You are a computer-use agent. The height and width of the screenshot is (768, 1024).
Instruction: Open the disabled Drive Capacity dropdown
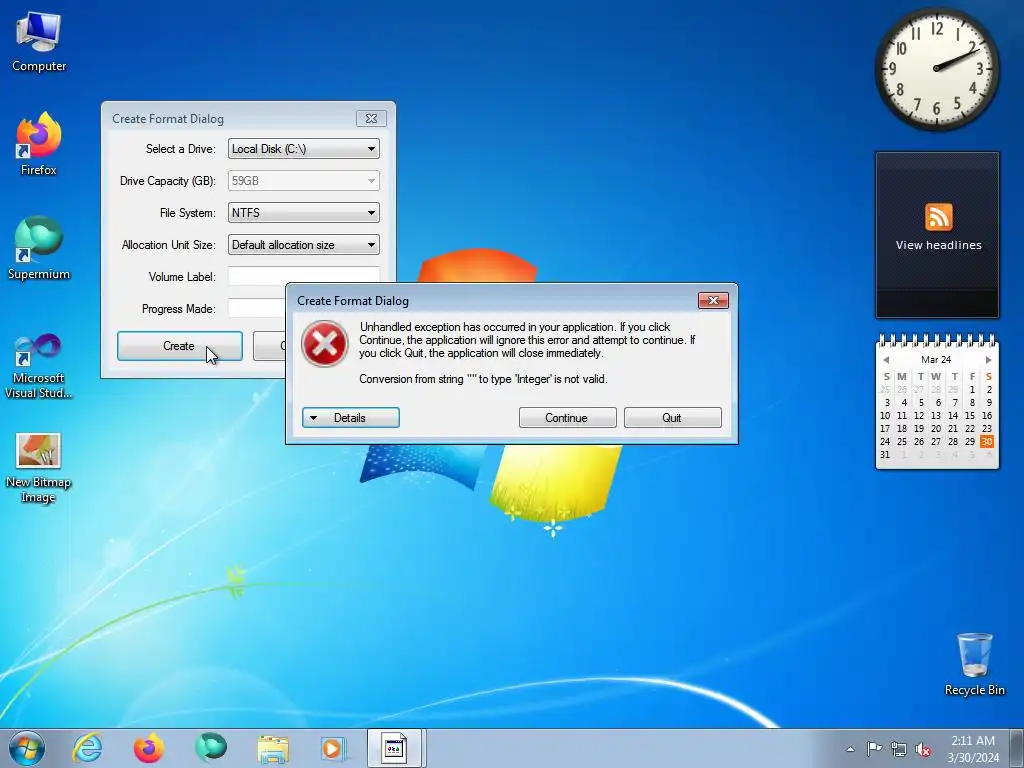(x=304, y=181)
